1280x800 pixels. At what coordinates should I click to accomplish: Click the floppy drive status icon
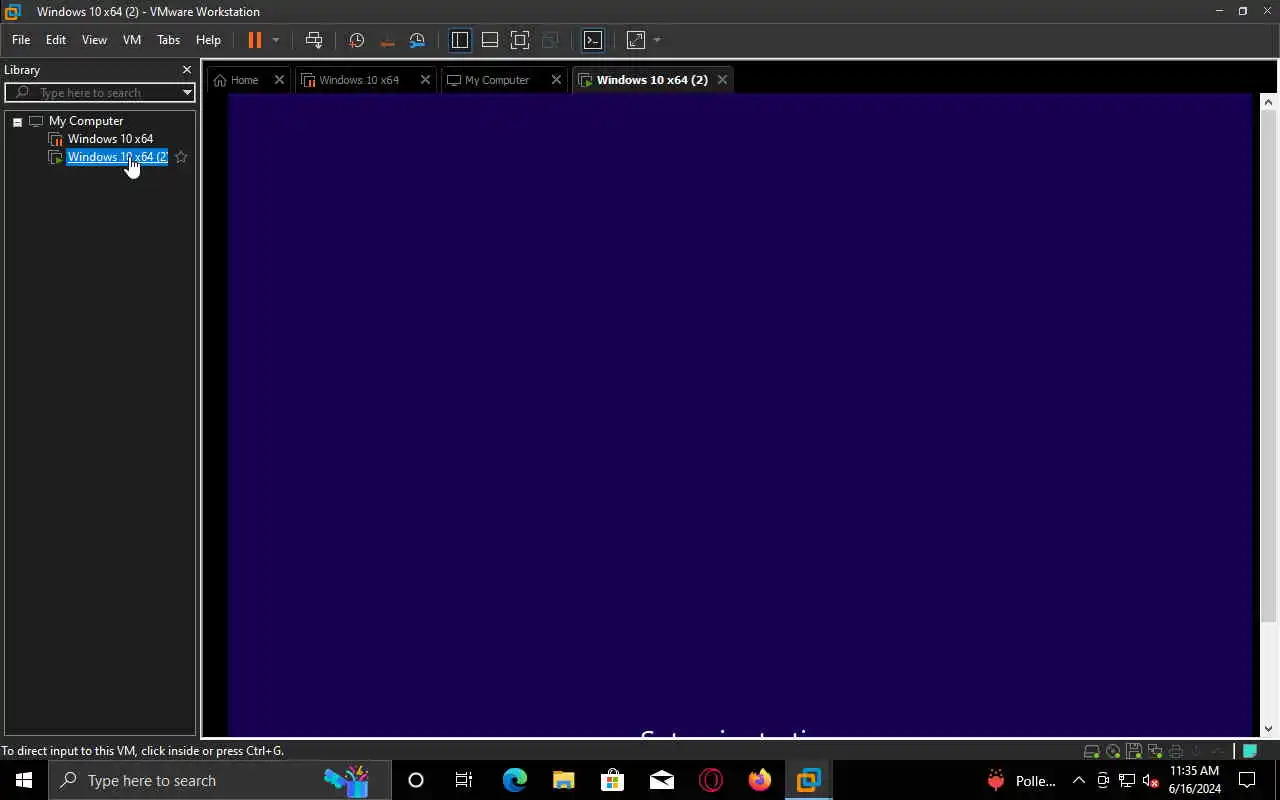1134,751
